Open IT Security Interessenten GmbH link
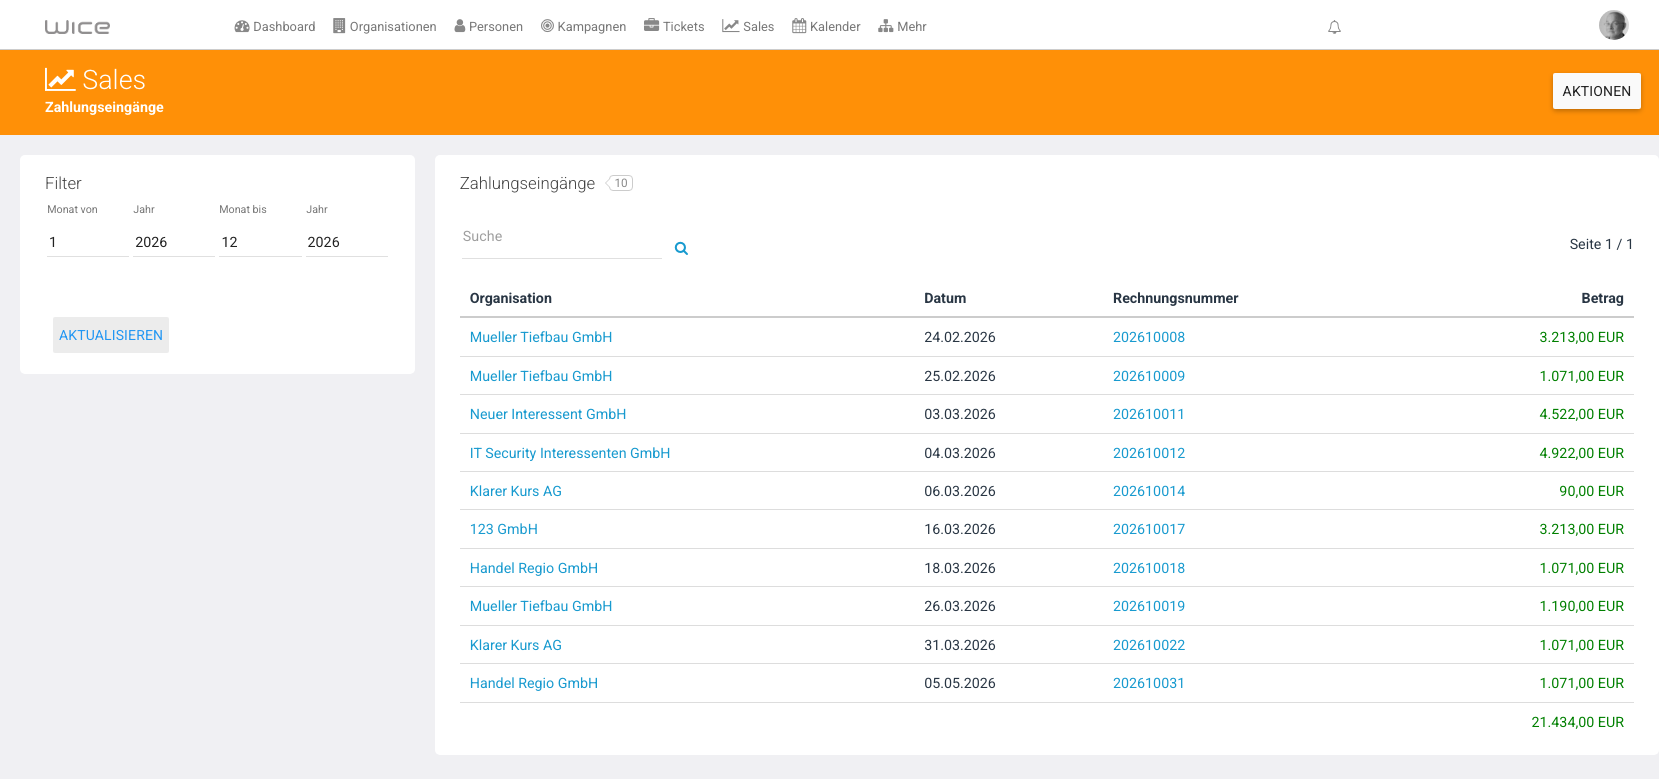1659x779 pixels. tap(570, 453)
